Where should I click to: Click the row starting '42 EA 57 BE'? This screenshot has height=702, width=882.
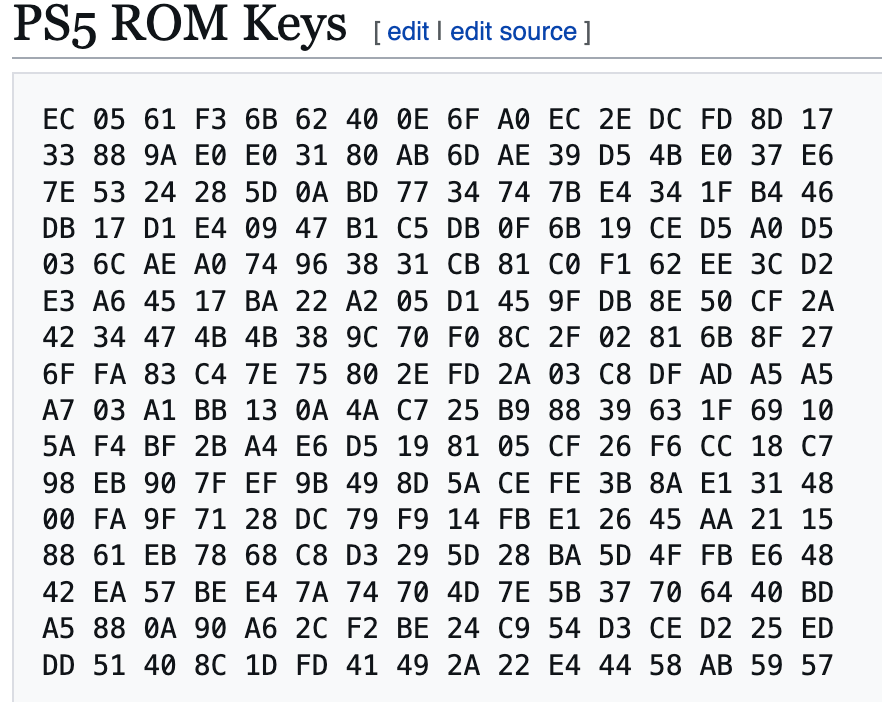coord(437,592)
